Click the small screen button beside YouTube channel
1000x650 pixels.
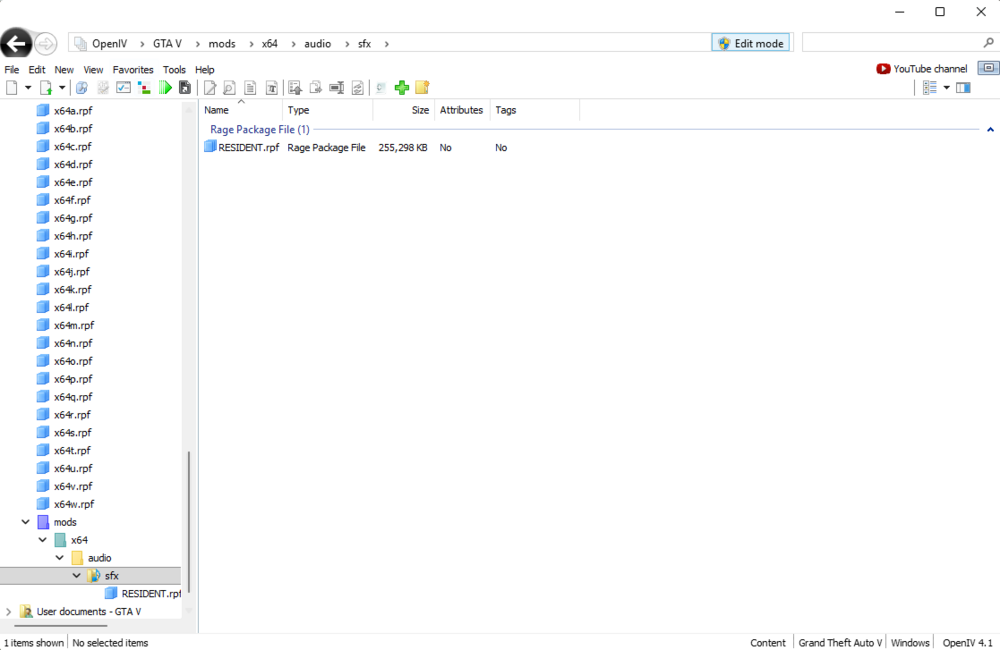click(988, 68)
